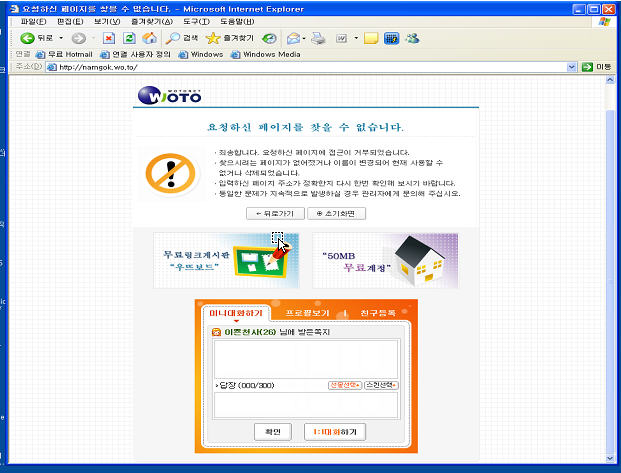Click inside the reply text input box

tap(306, 405)
